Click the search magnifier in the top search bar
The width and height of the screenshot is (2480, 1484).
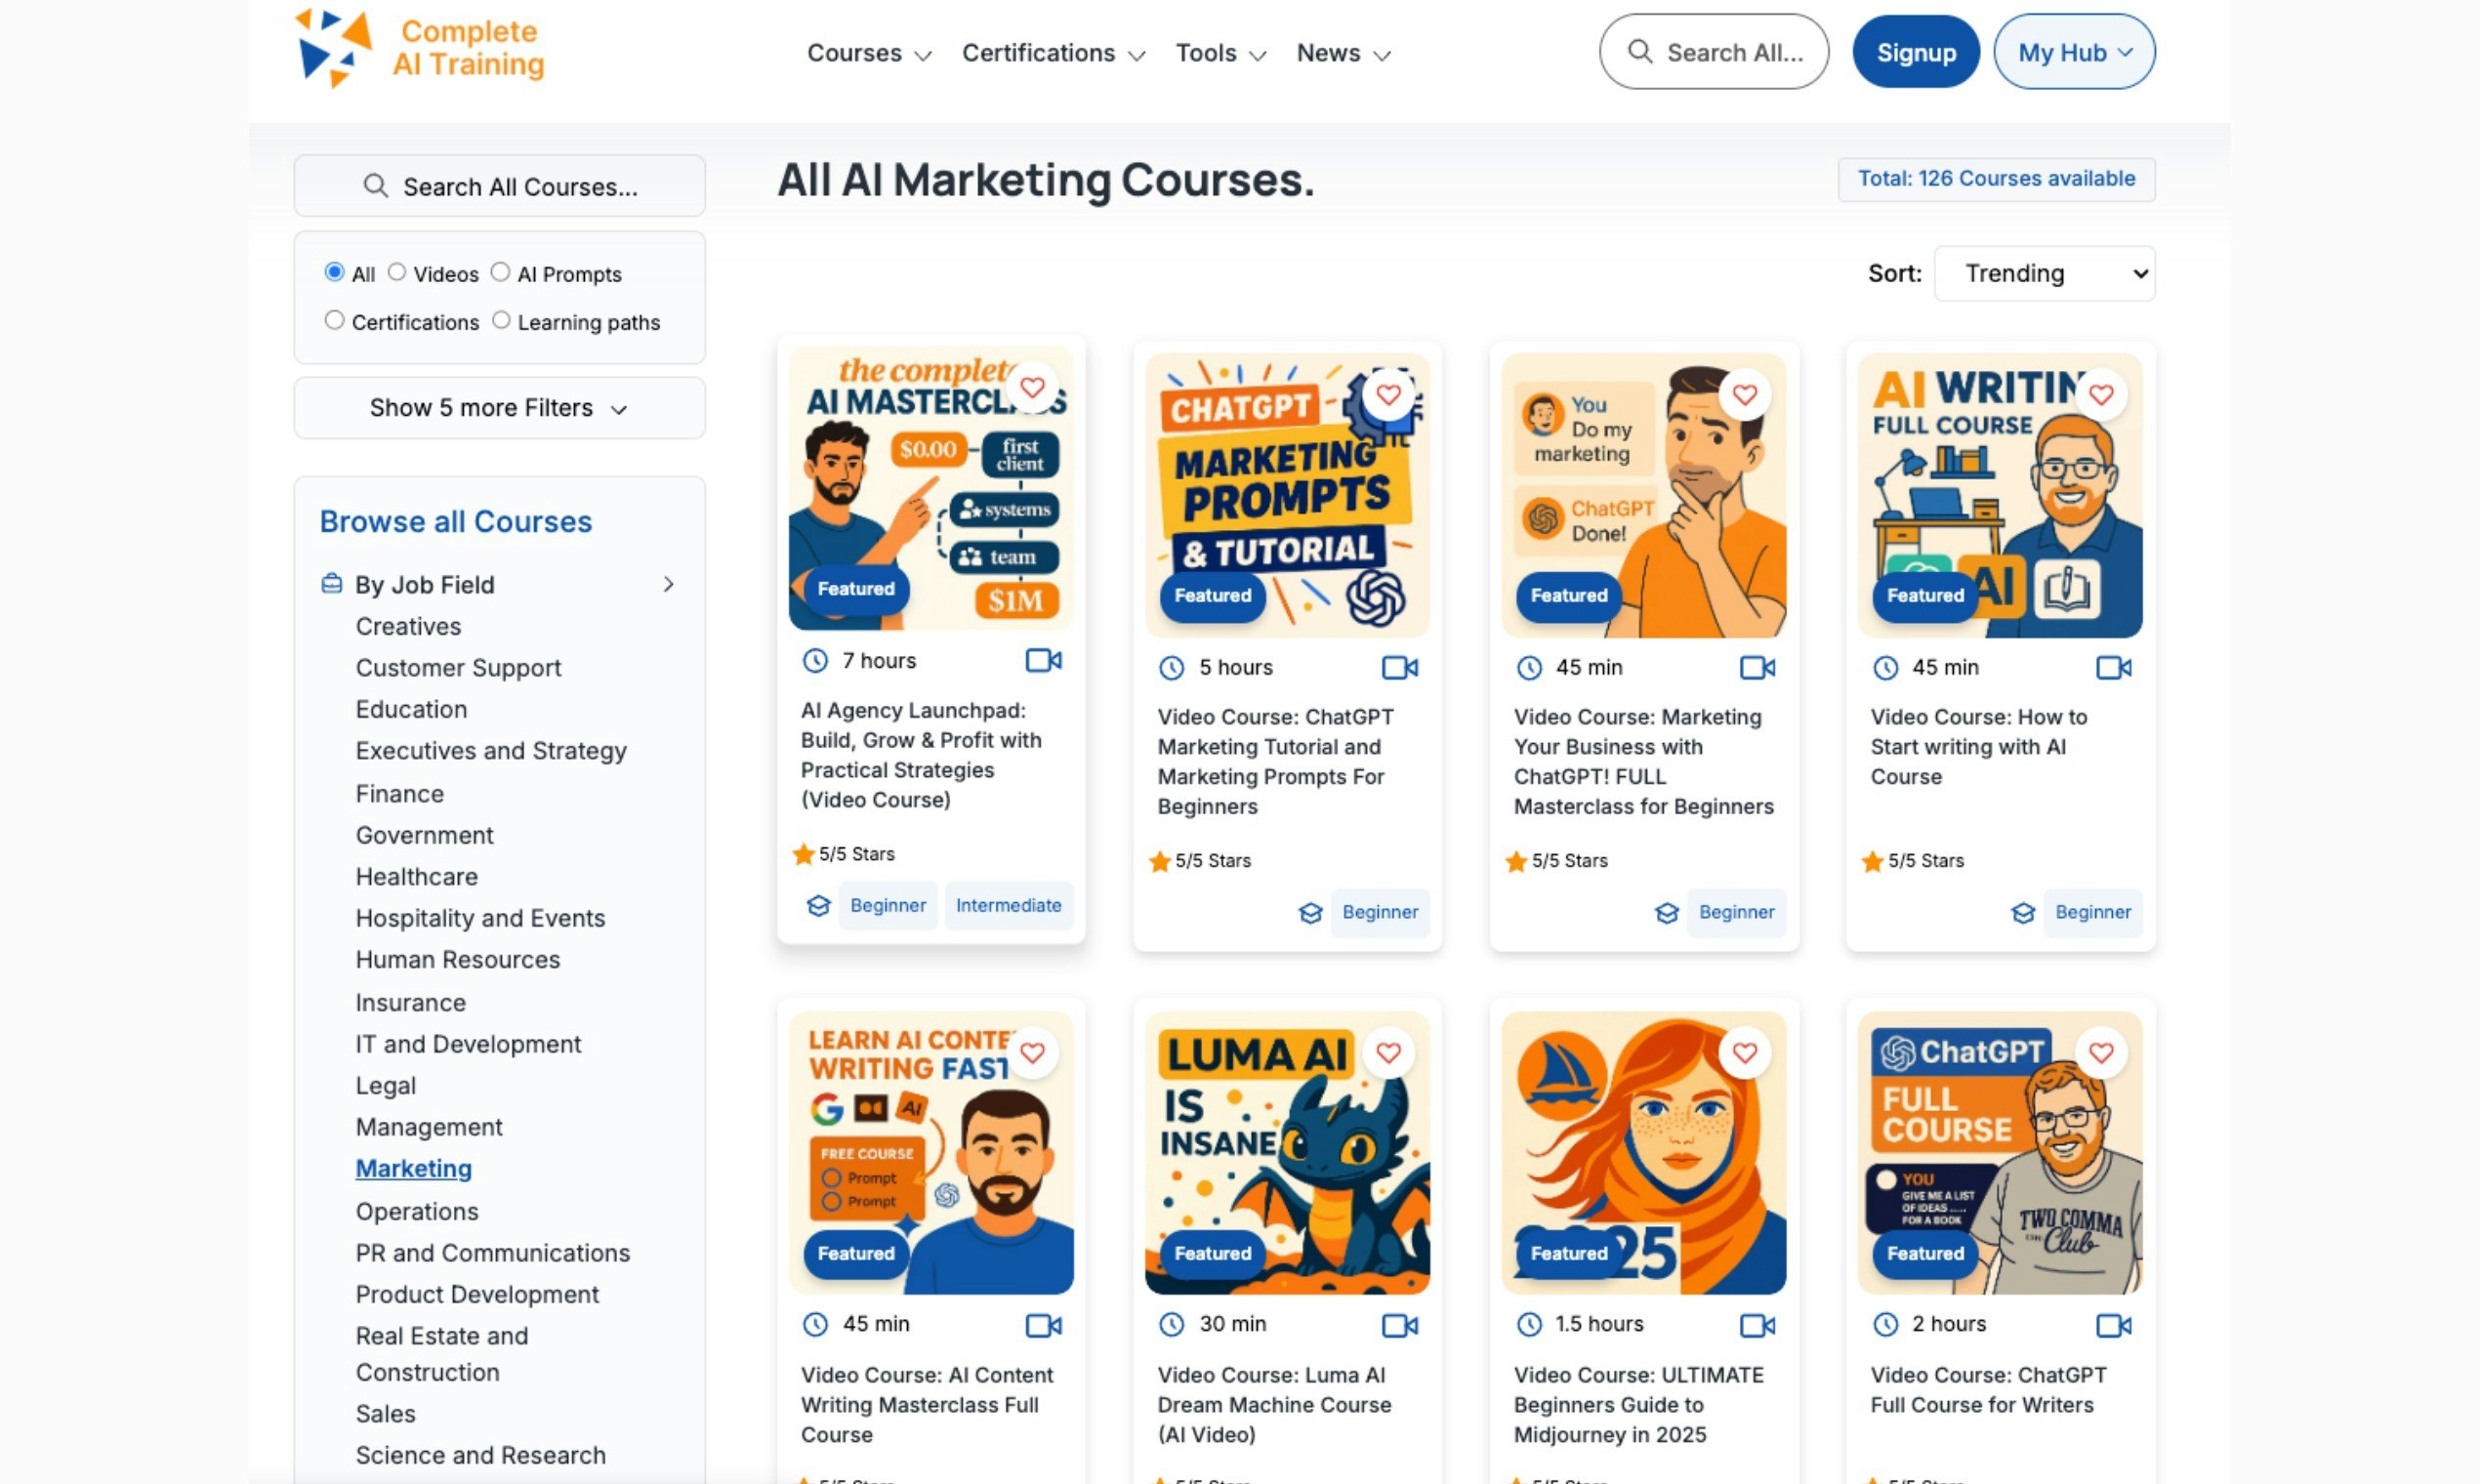pos(1640,51)
